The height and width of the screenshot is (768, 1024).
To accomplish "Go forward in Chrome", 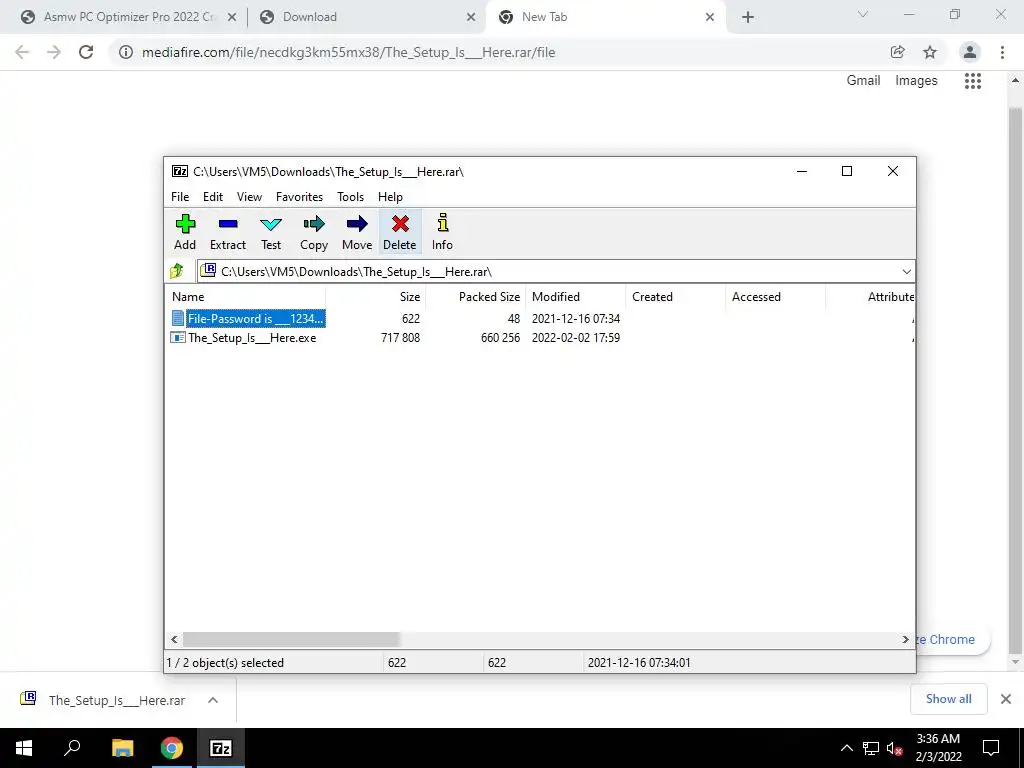I will pyautogui.click(x=54, y=52).
